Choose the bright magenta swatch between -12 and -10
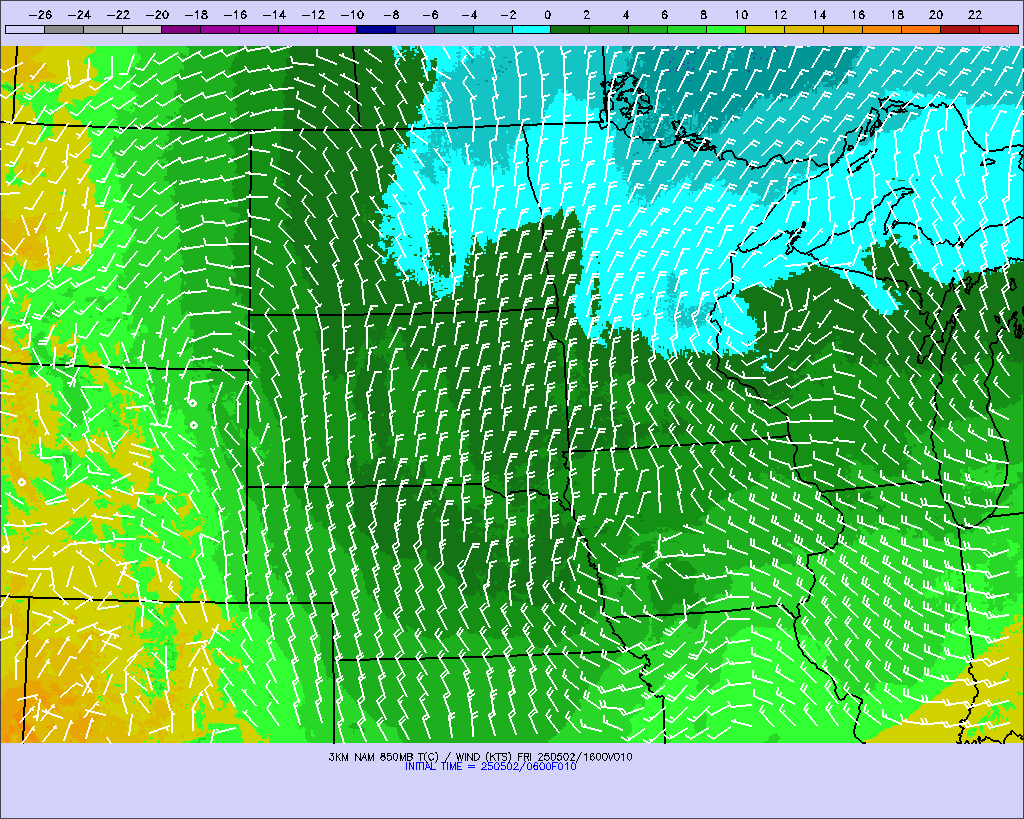Viewport: 1024px width, 819px height. click(x=337, y=29)
